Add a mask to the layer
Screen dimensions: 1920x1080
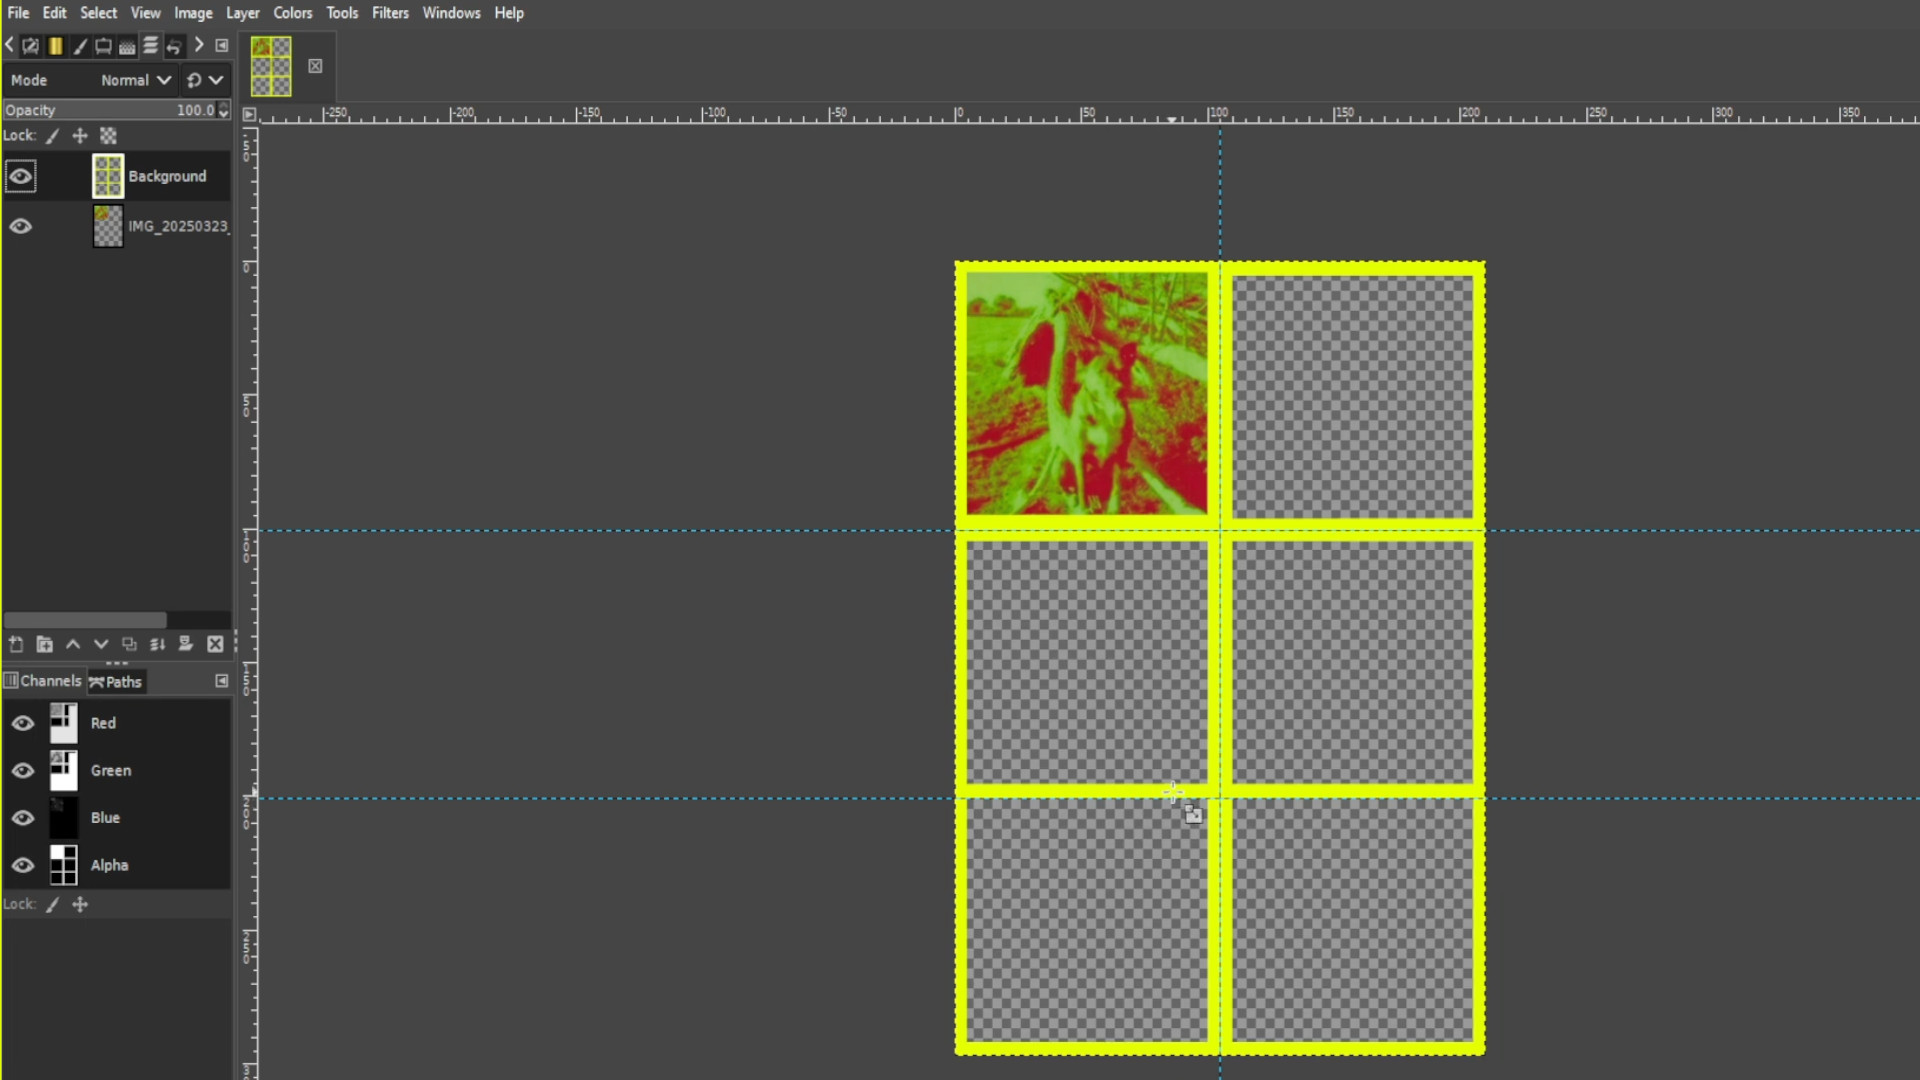(185, 644)
